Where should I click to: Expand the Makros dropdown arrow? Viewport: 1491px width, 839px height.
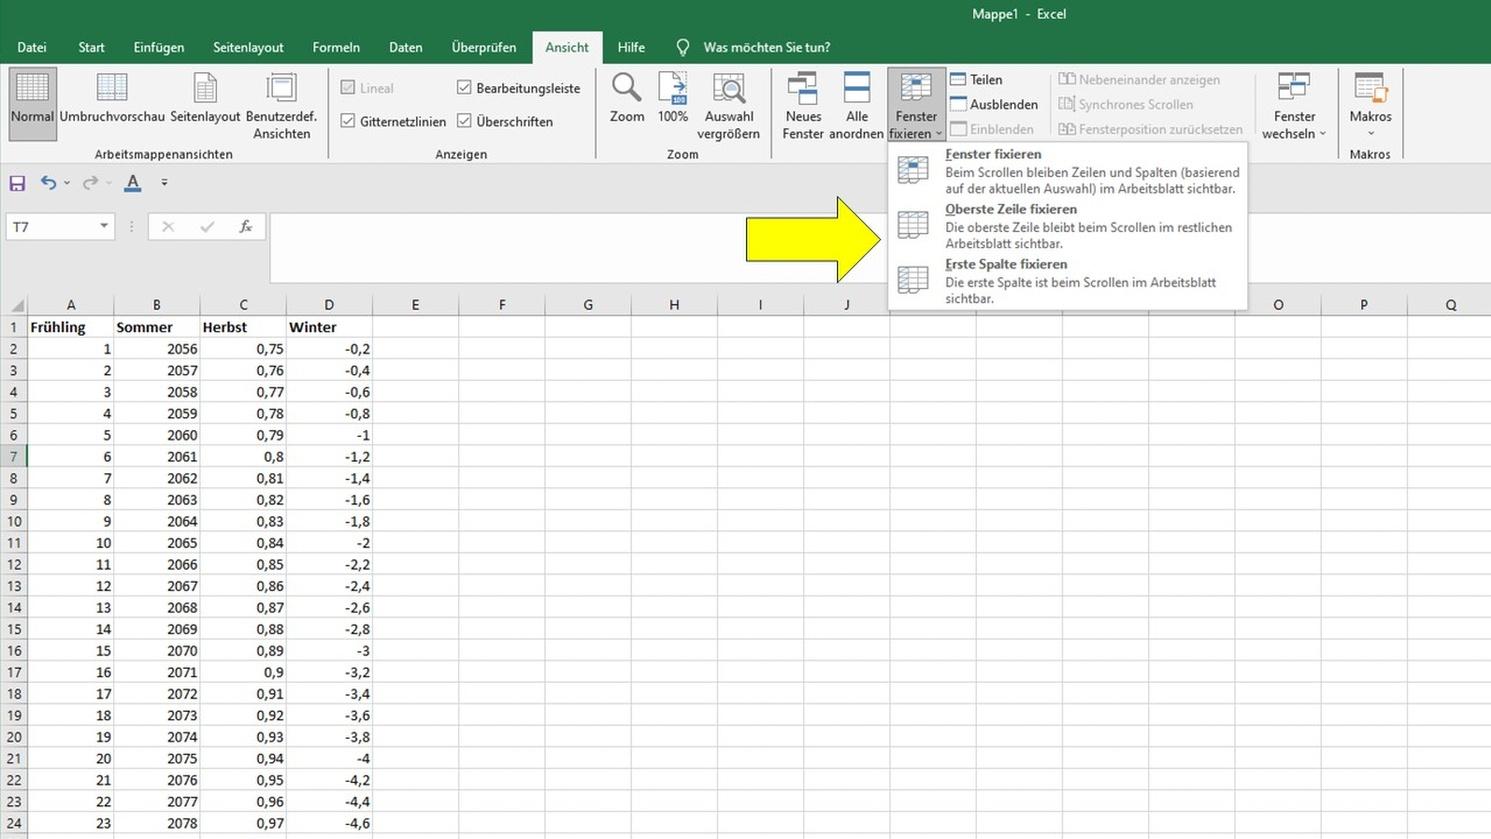1370,133
